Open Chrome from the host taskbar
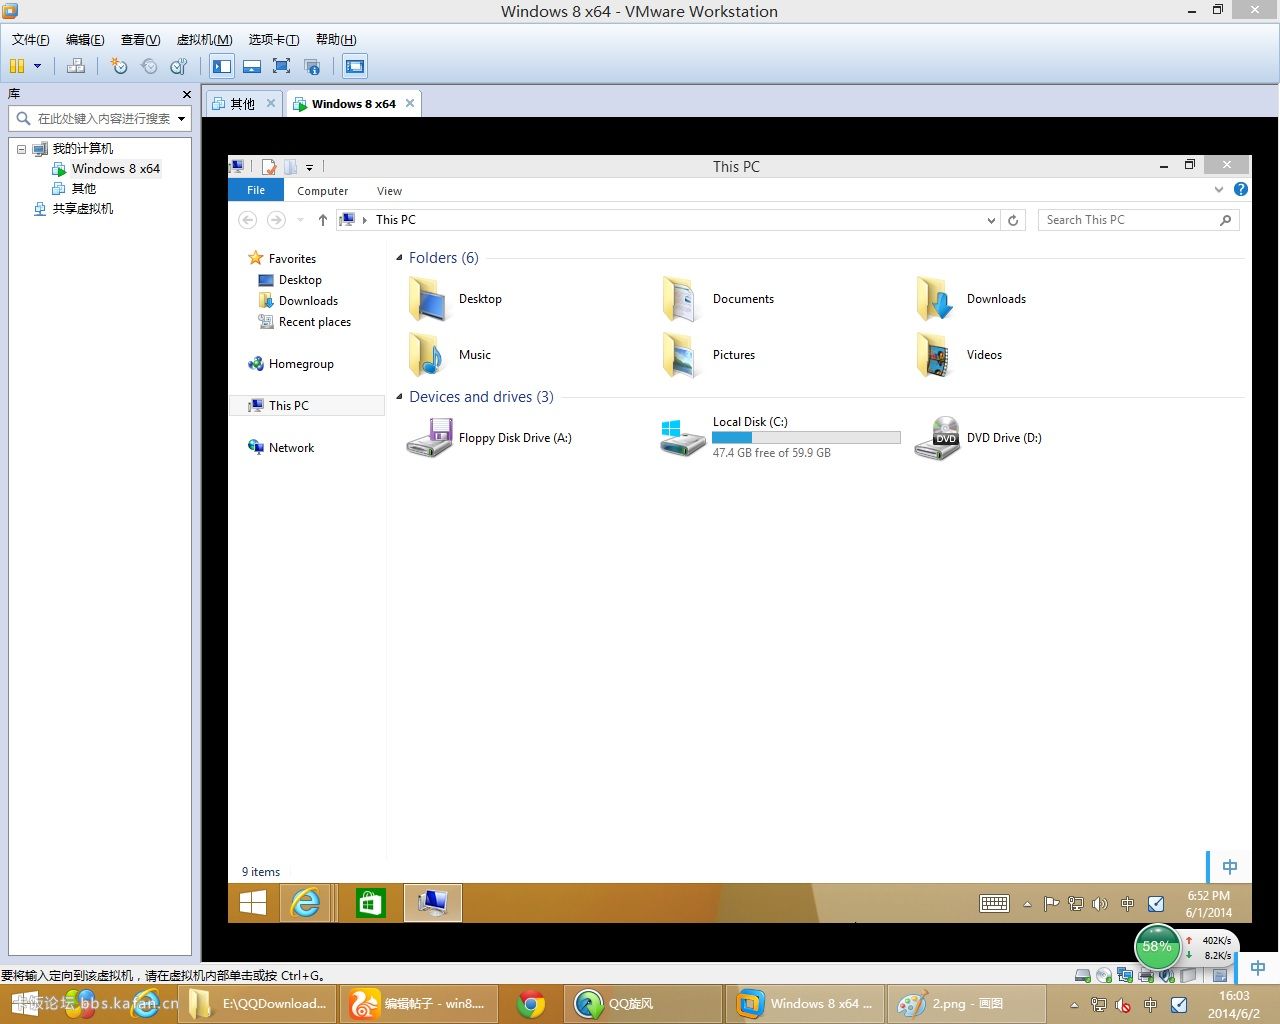The height and width of the screenshot is (1024, 1280). click(531, 1004)
